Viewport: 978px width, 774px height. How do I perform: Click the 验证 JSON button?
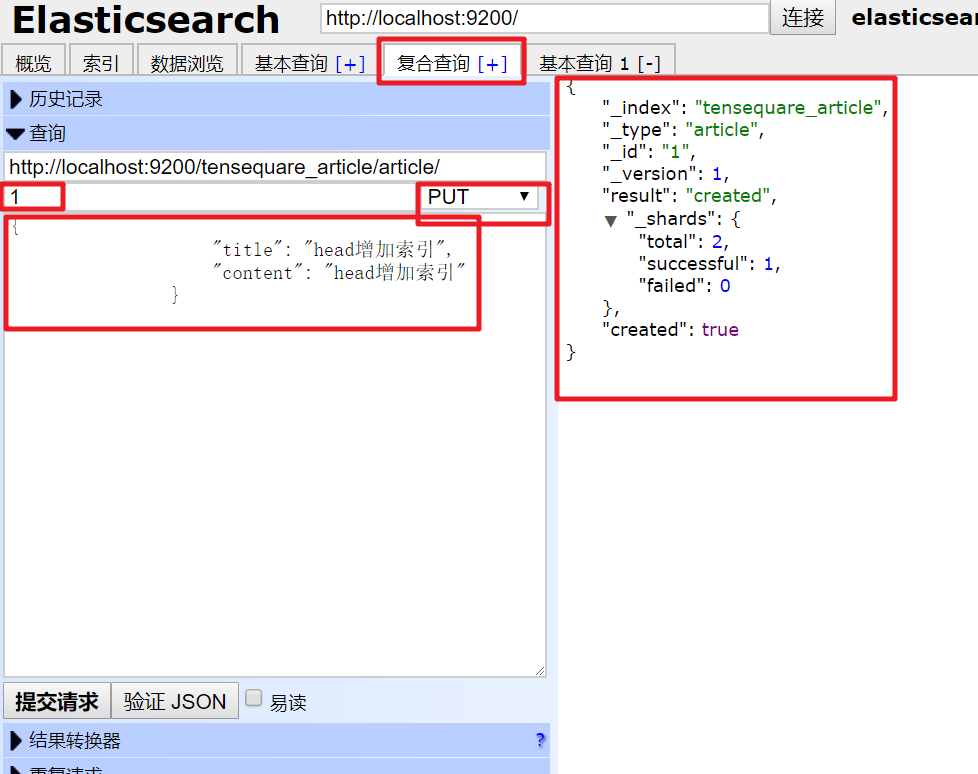[x=175, y=701]
